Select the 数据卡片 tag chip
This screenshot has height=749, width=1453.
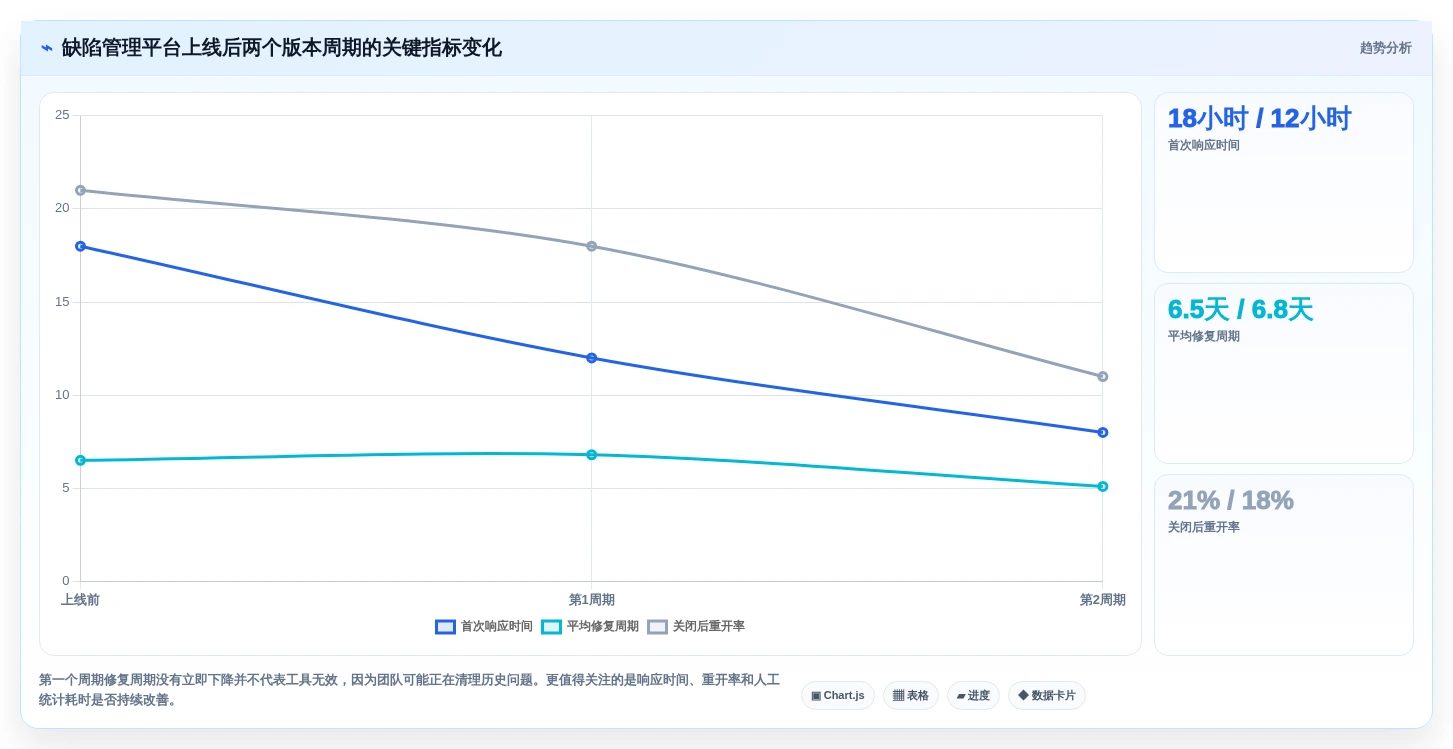(x=1047, y=696)
